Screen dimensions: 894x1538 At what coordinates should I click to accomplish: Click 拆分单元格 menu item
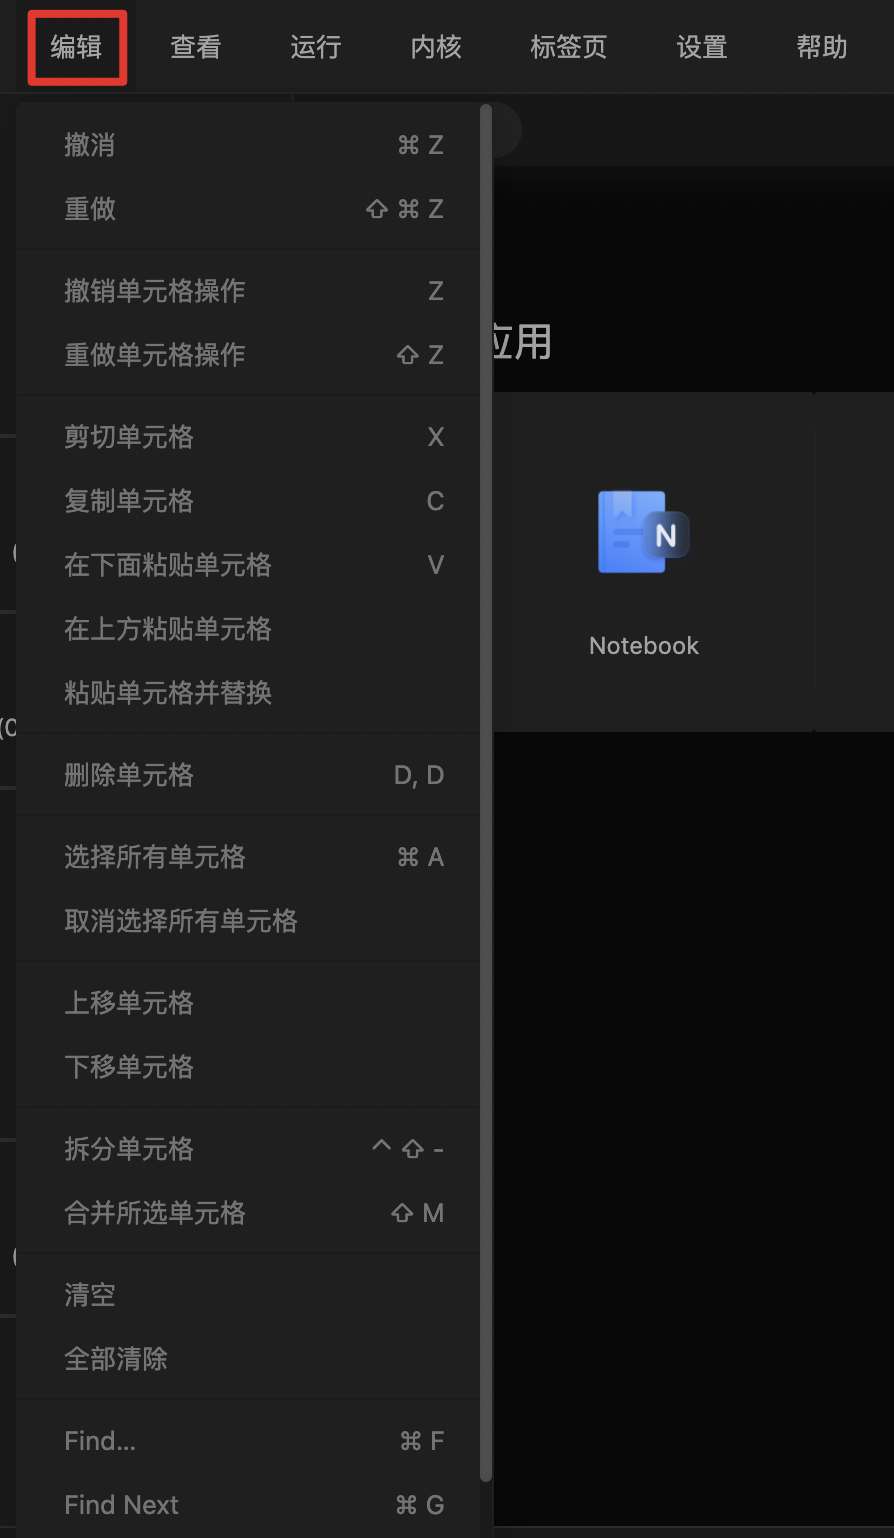[248, 1149]
